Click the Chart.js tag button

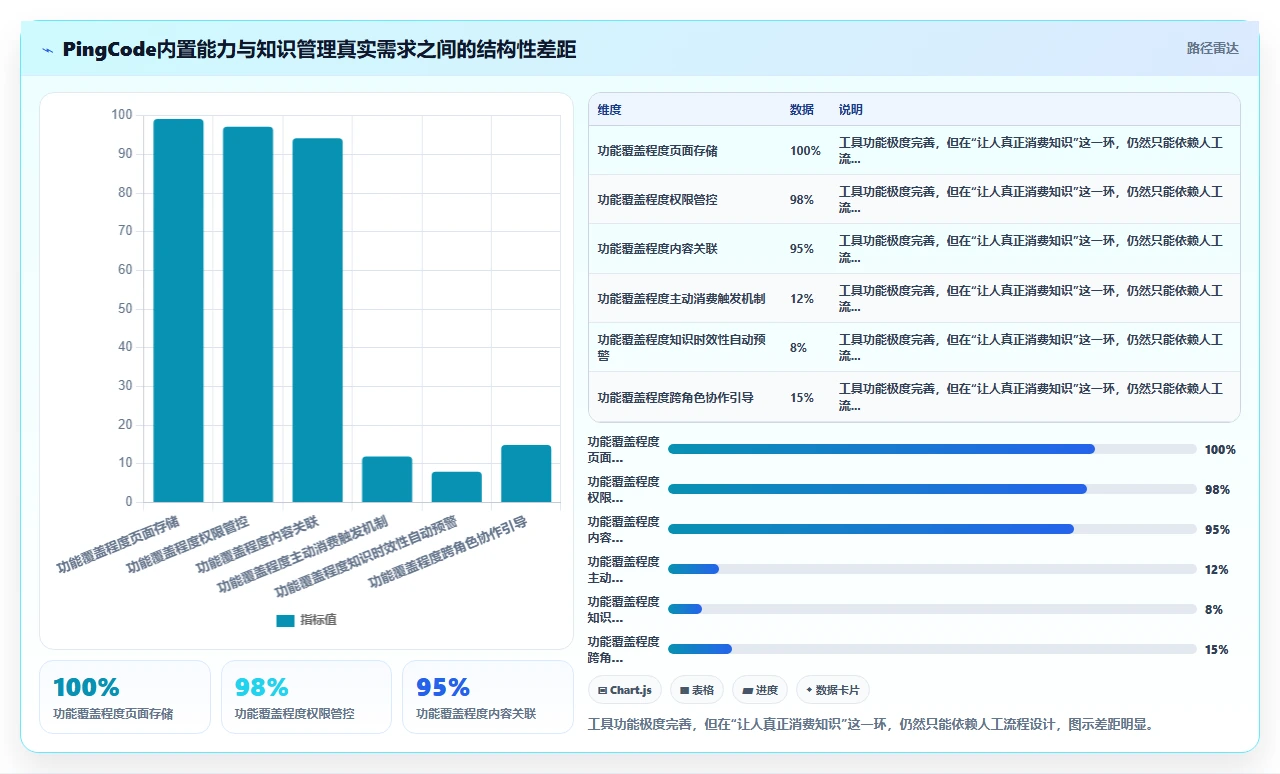click(625, 690)
